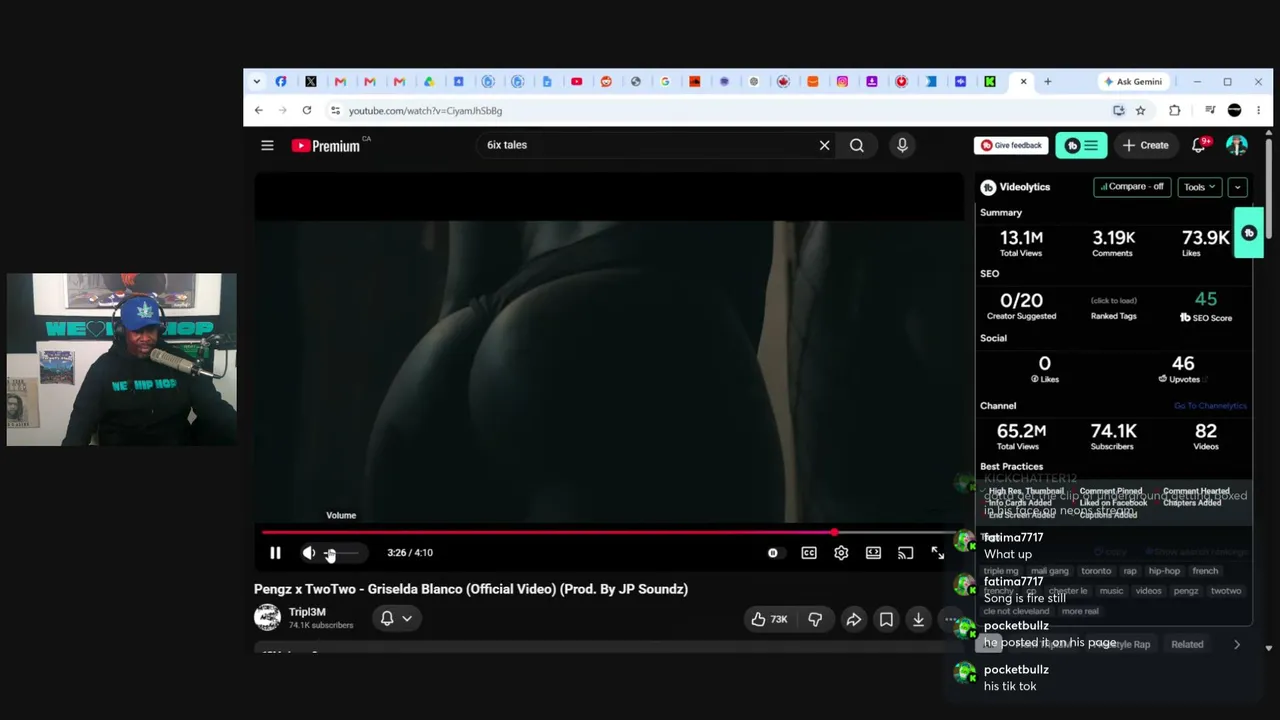Seek using the red video progress bar
This screenshot has height=720, width=1280.
(608, 532)
